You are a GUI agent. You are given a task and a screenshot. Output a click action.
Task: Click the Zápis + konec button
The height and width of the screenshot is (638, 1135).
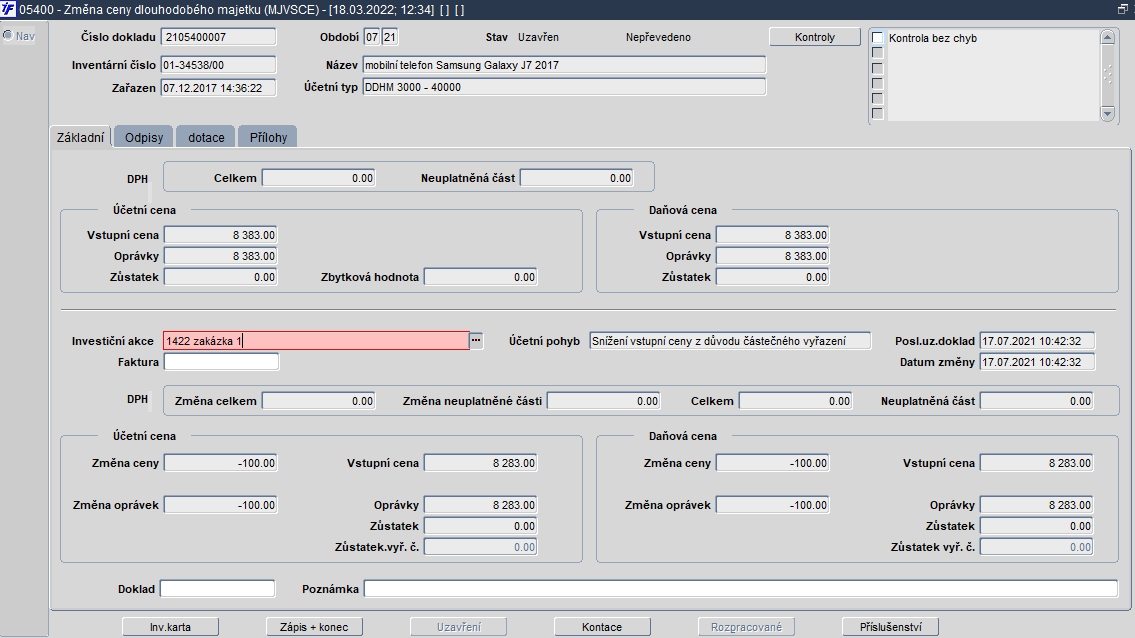(314, 627)
